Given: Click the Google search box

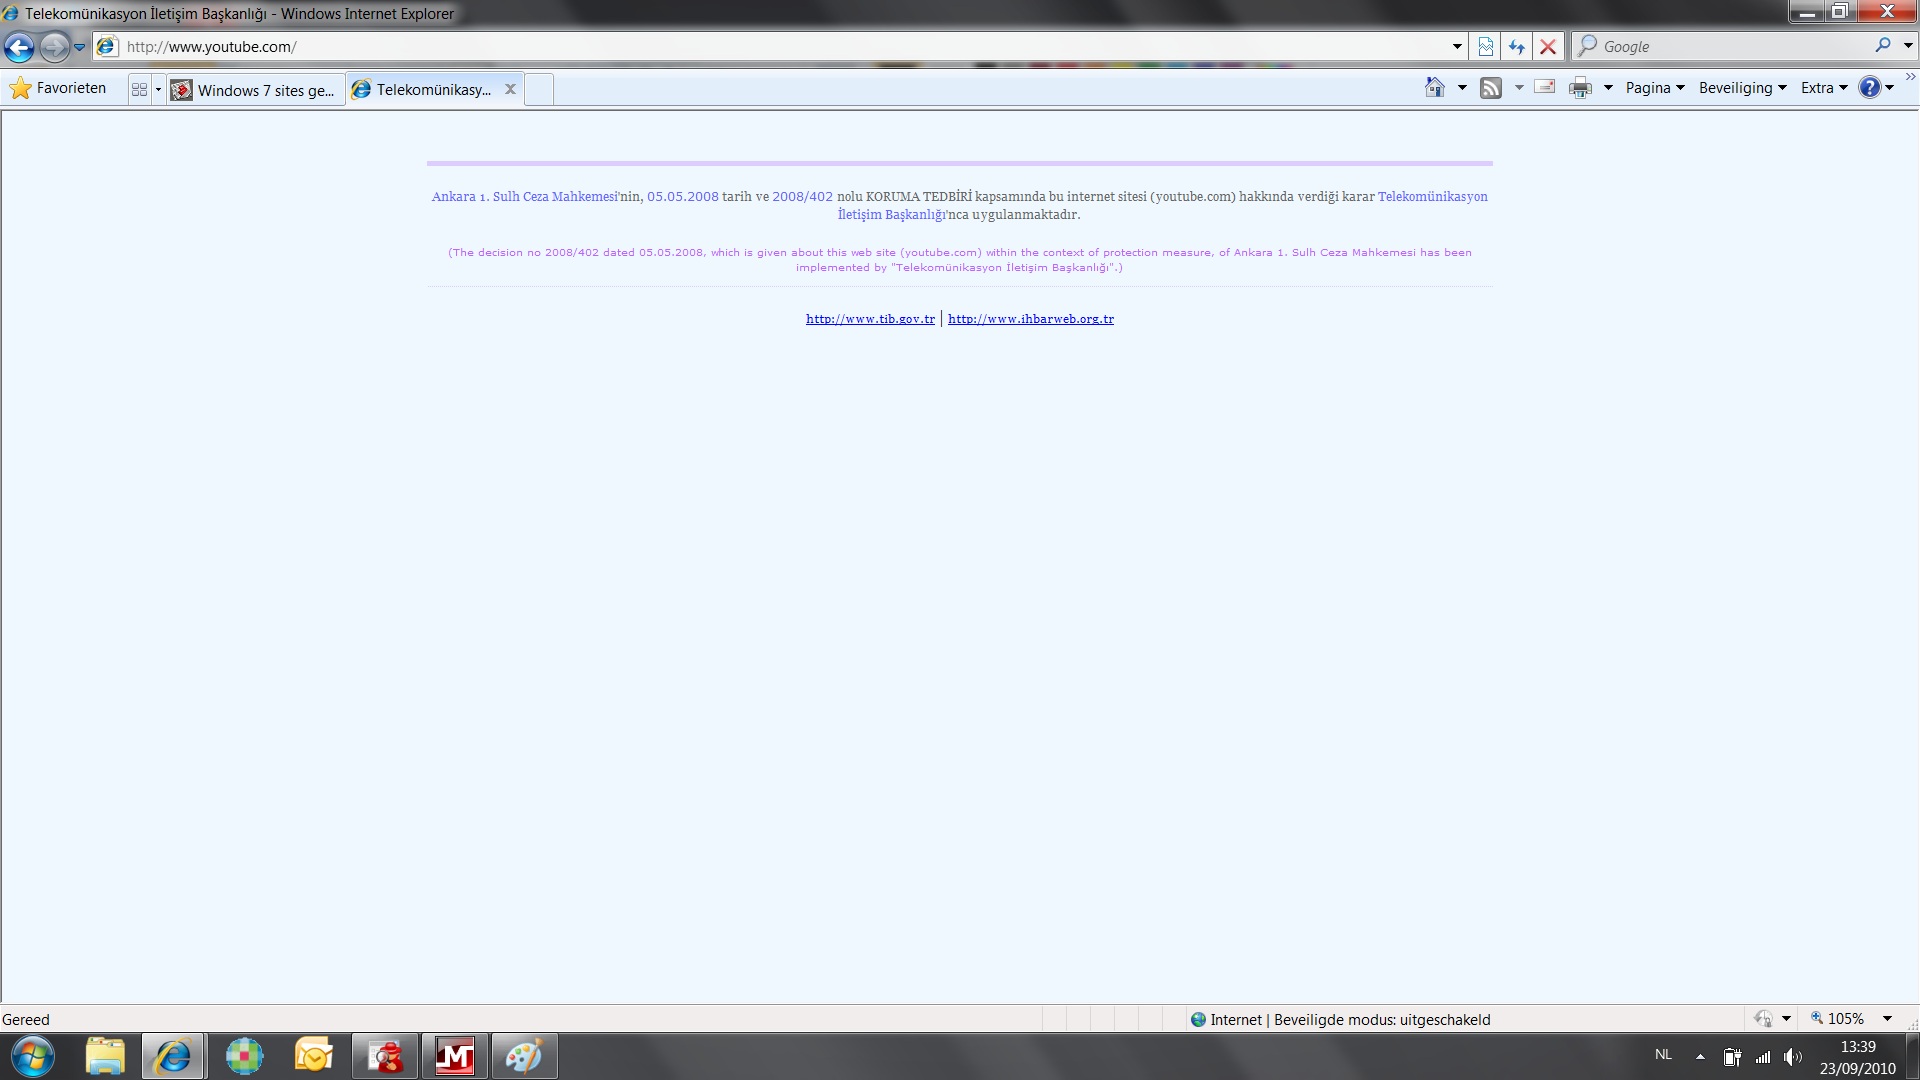Looking at the screenshot, I should [x=1720, y=47].
